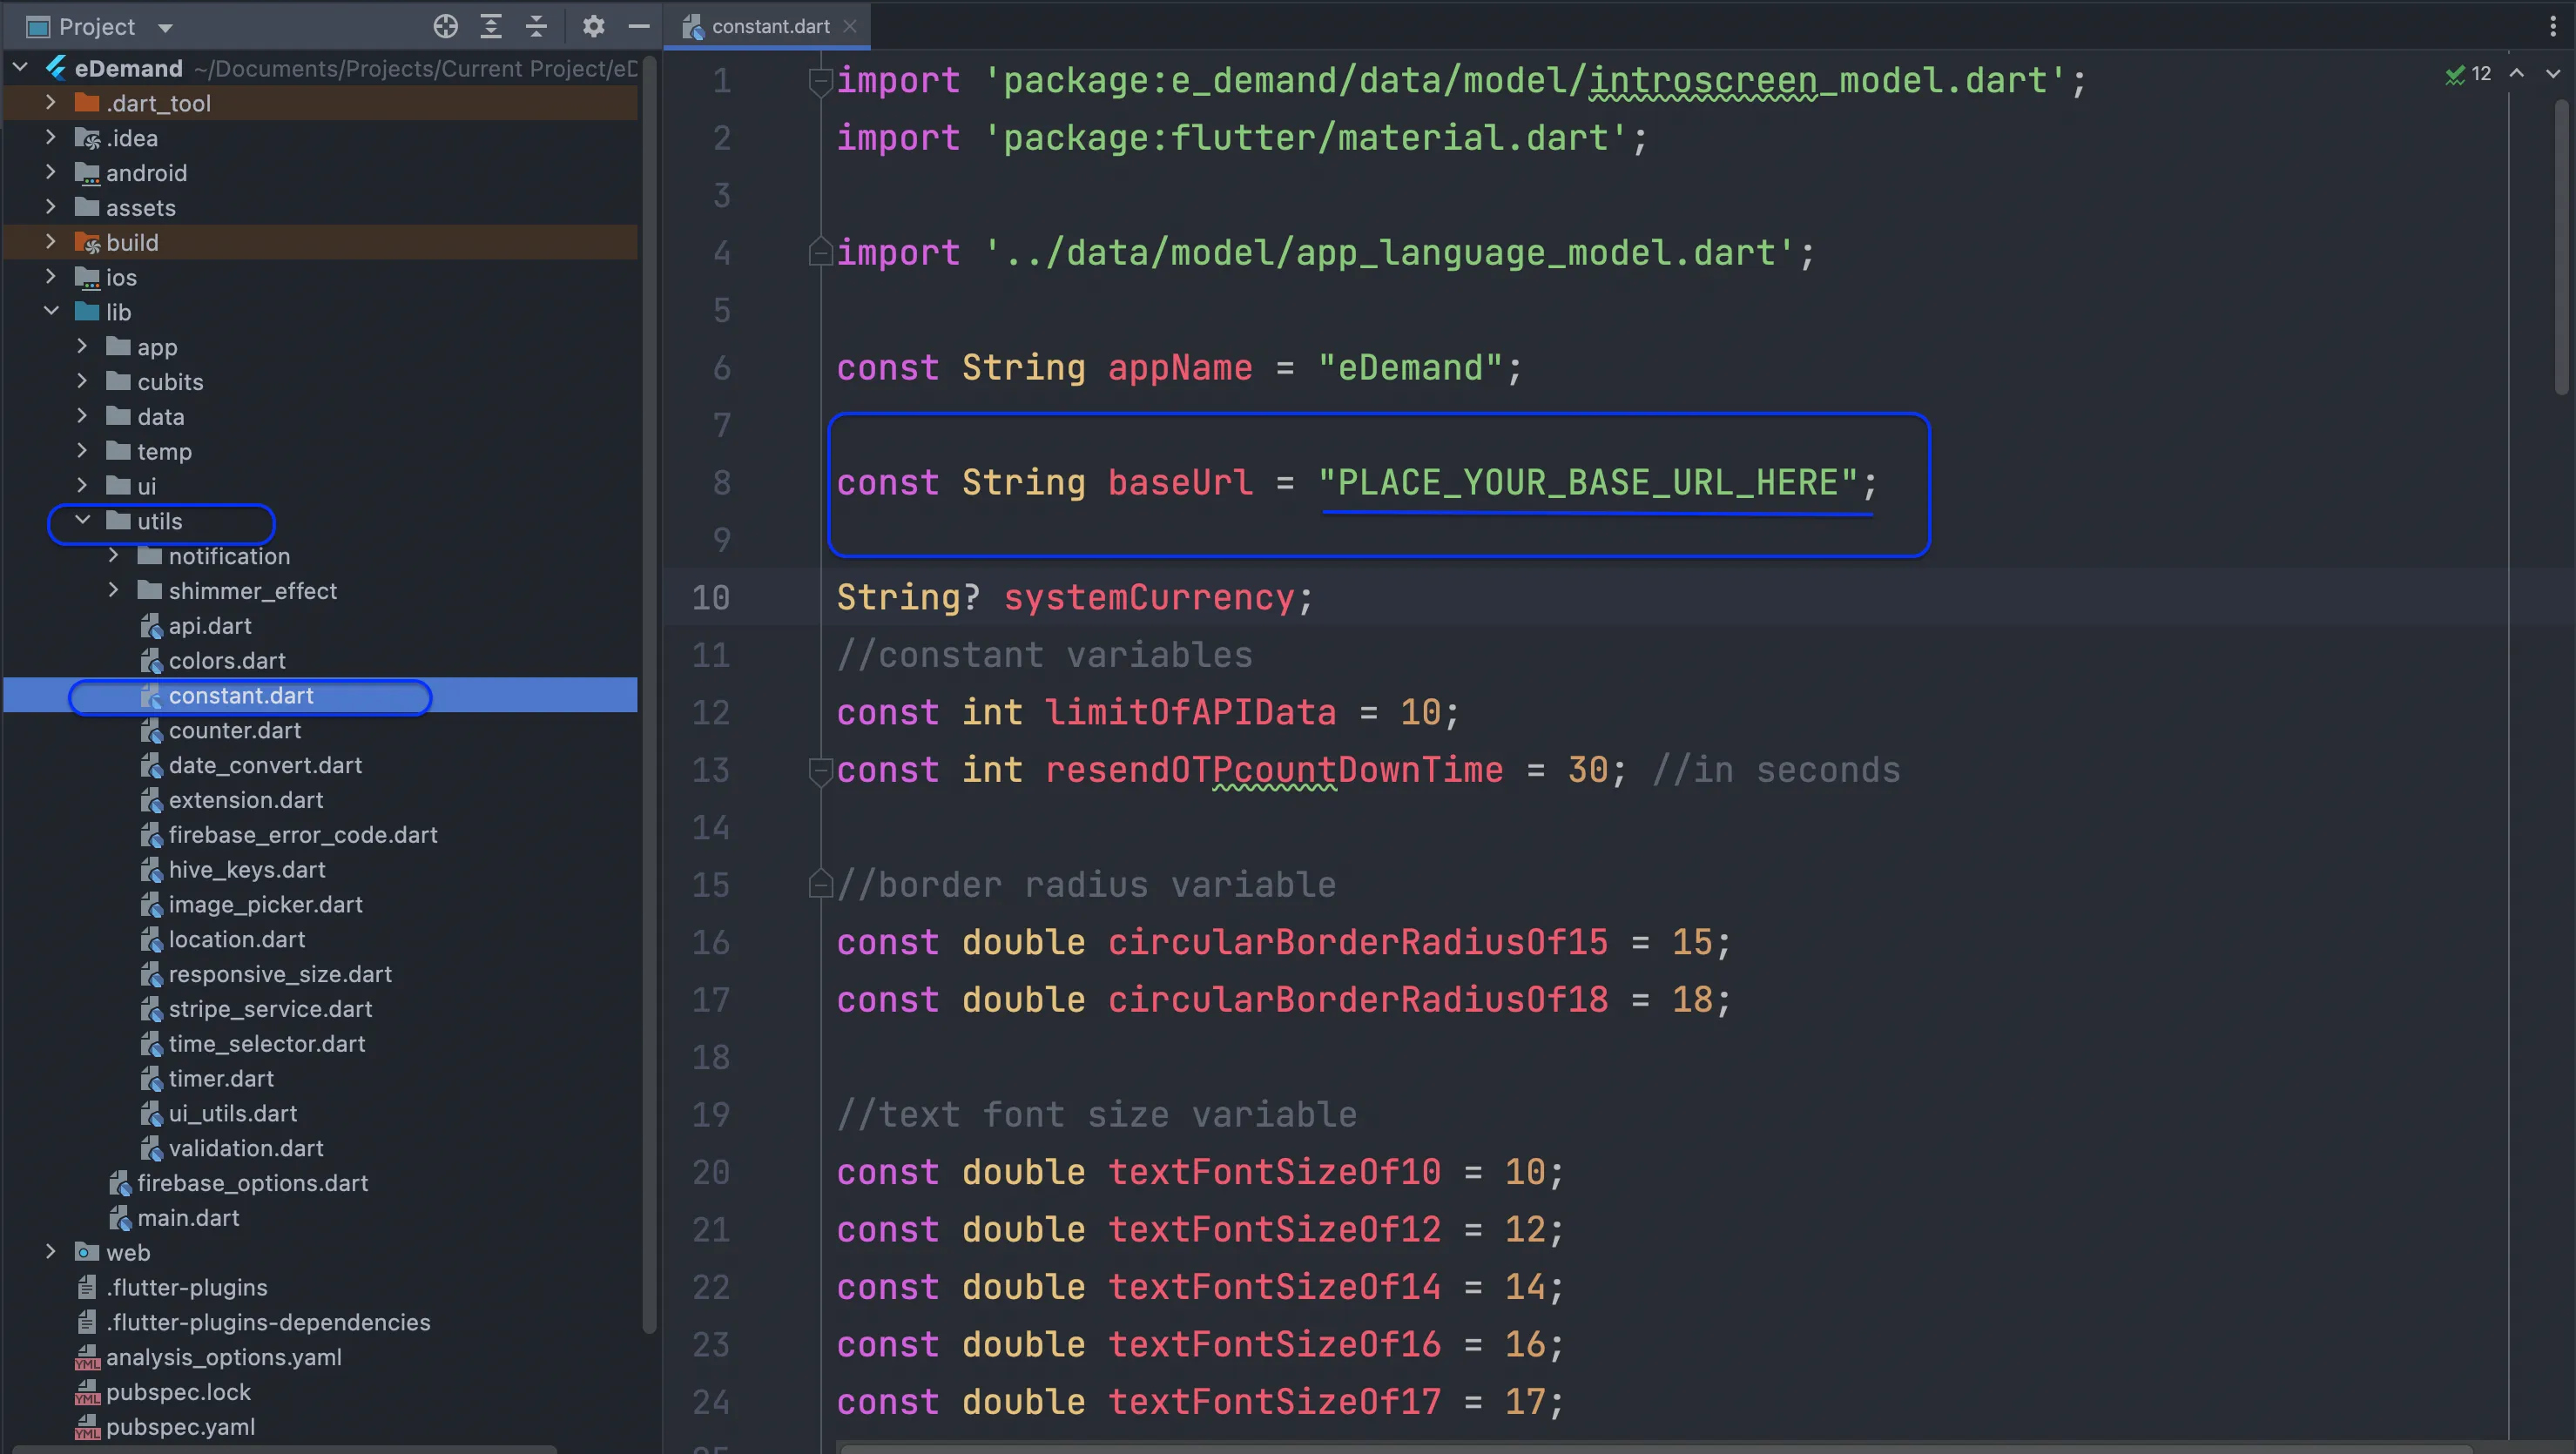Image resolution: width=2576 pixels, height=1454 pixels.
Task: Switch to the constant.dart editor tab
Action: click(x=770, y=27)
